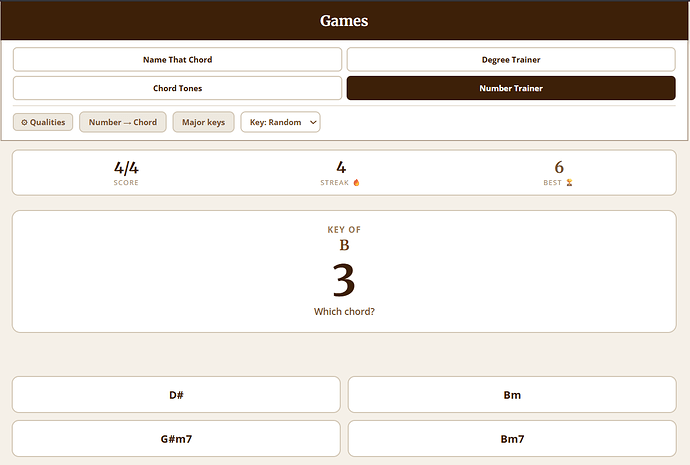The width and height of the screenshot is (690, 465).
Task: Click the KEY OF label
Action: tap(344, 230)
